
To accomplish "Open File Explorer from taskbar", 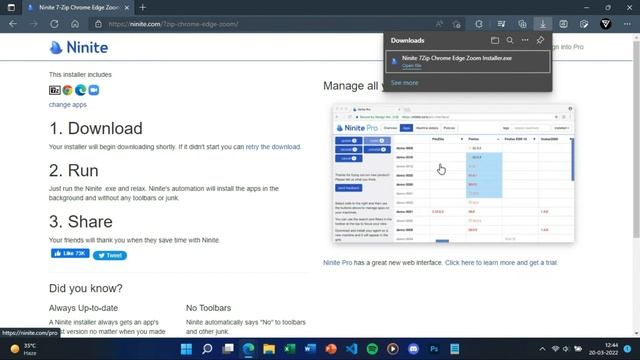I will point(269,349).
